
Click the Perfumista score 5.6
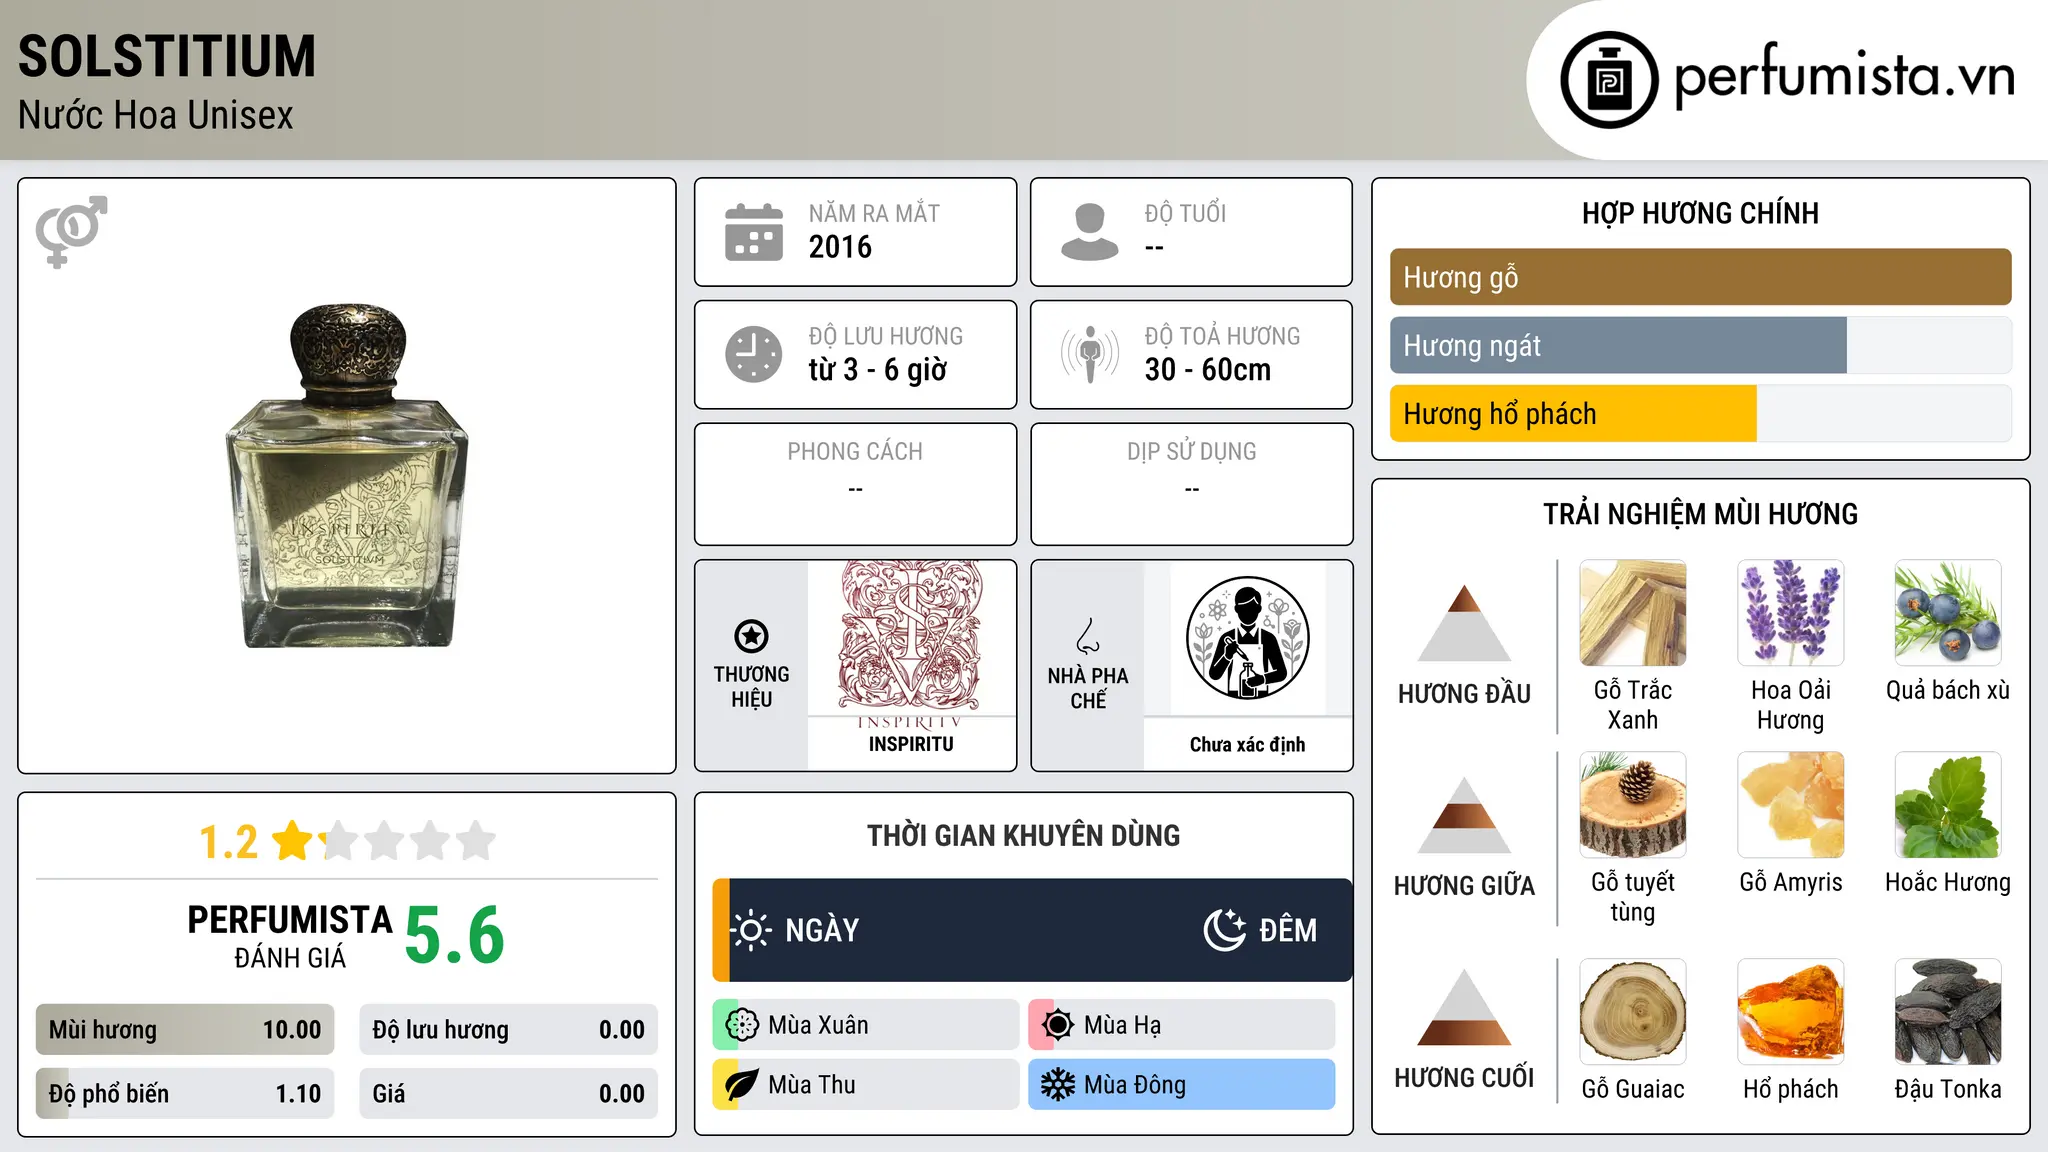coord(455,935)
